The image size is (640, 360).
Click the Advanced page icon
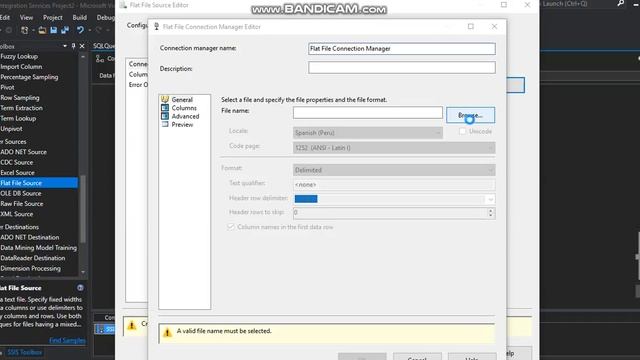(165, 116)
